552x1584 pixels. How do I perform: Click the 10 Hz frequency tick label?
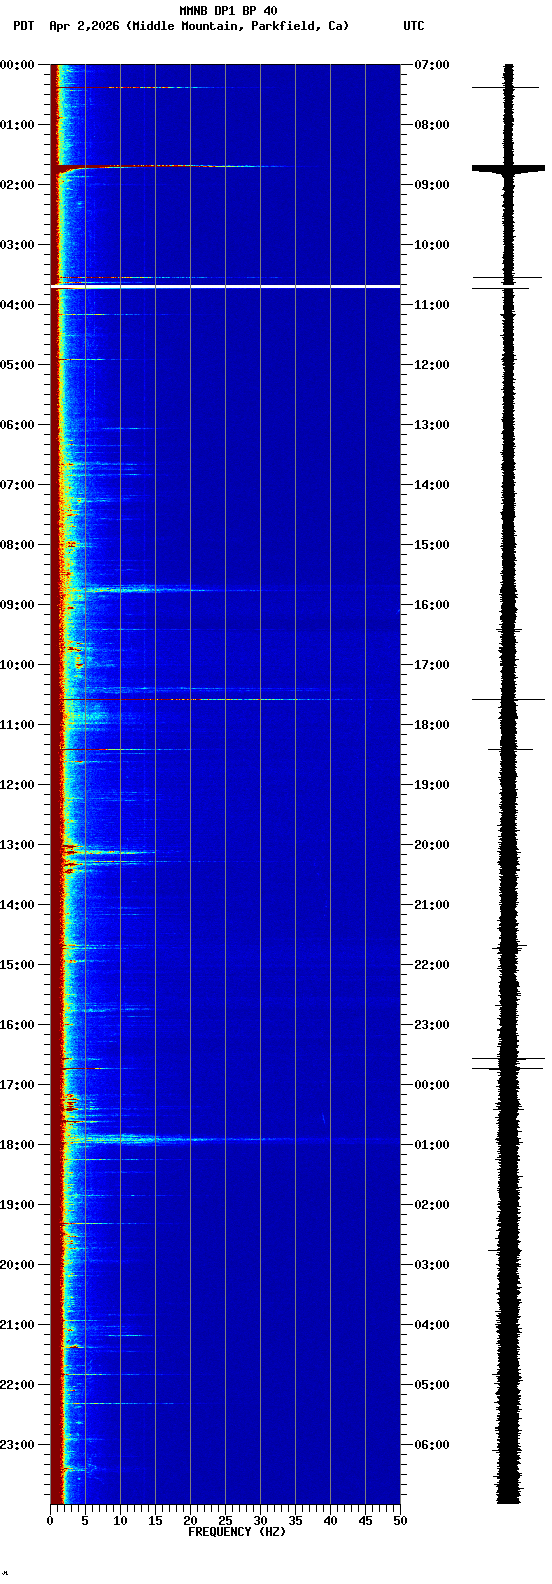point(120,1521)
